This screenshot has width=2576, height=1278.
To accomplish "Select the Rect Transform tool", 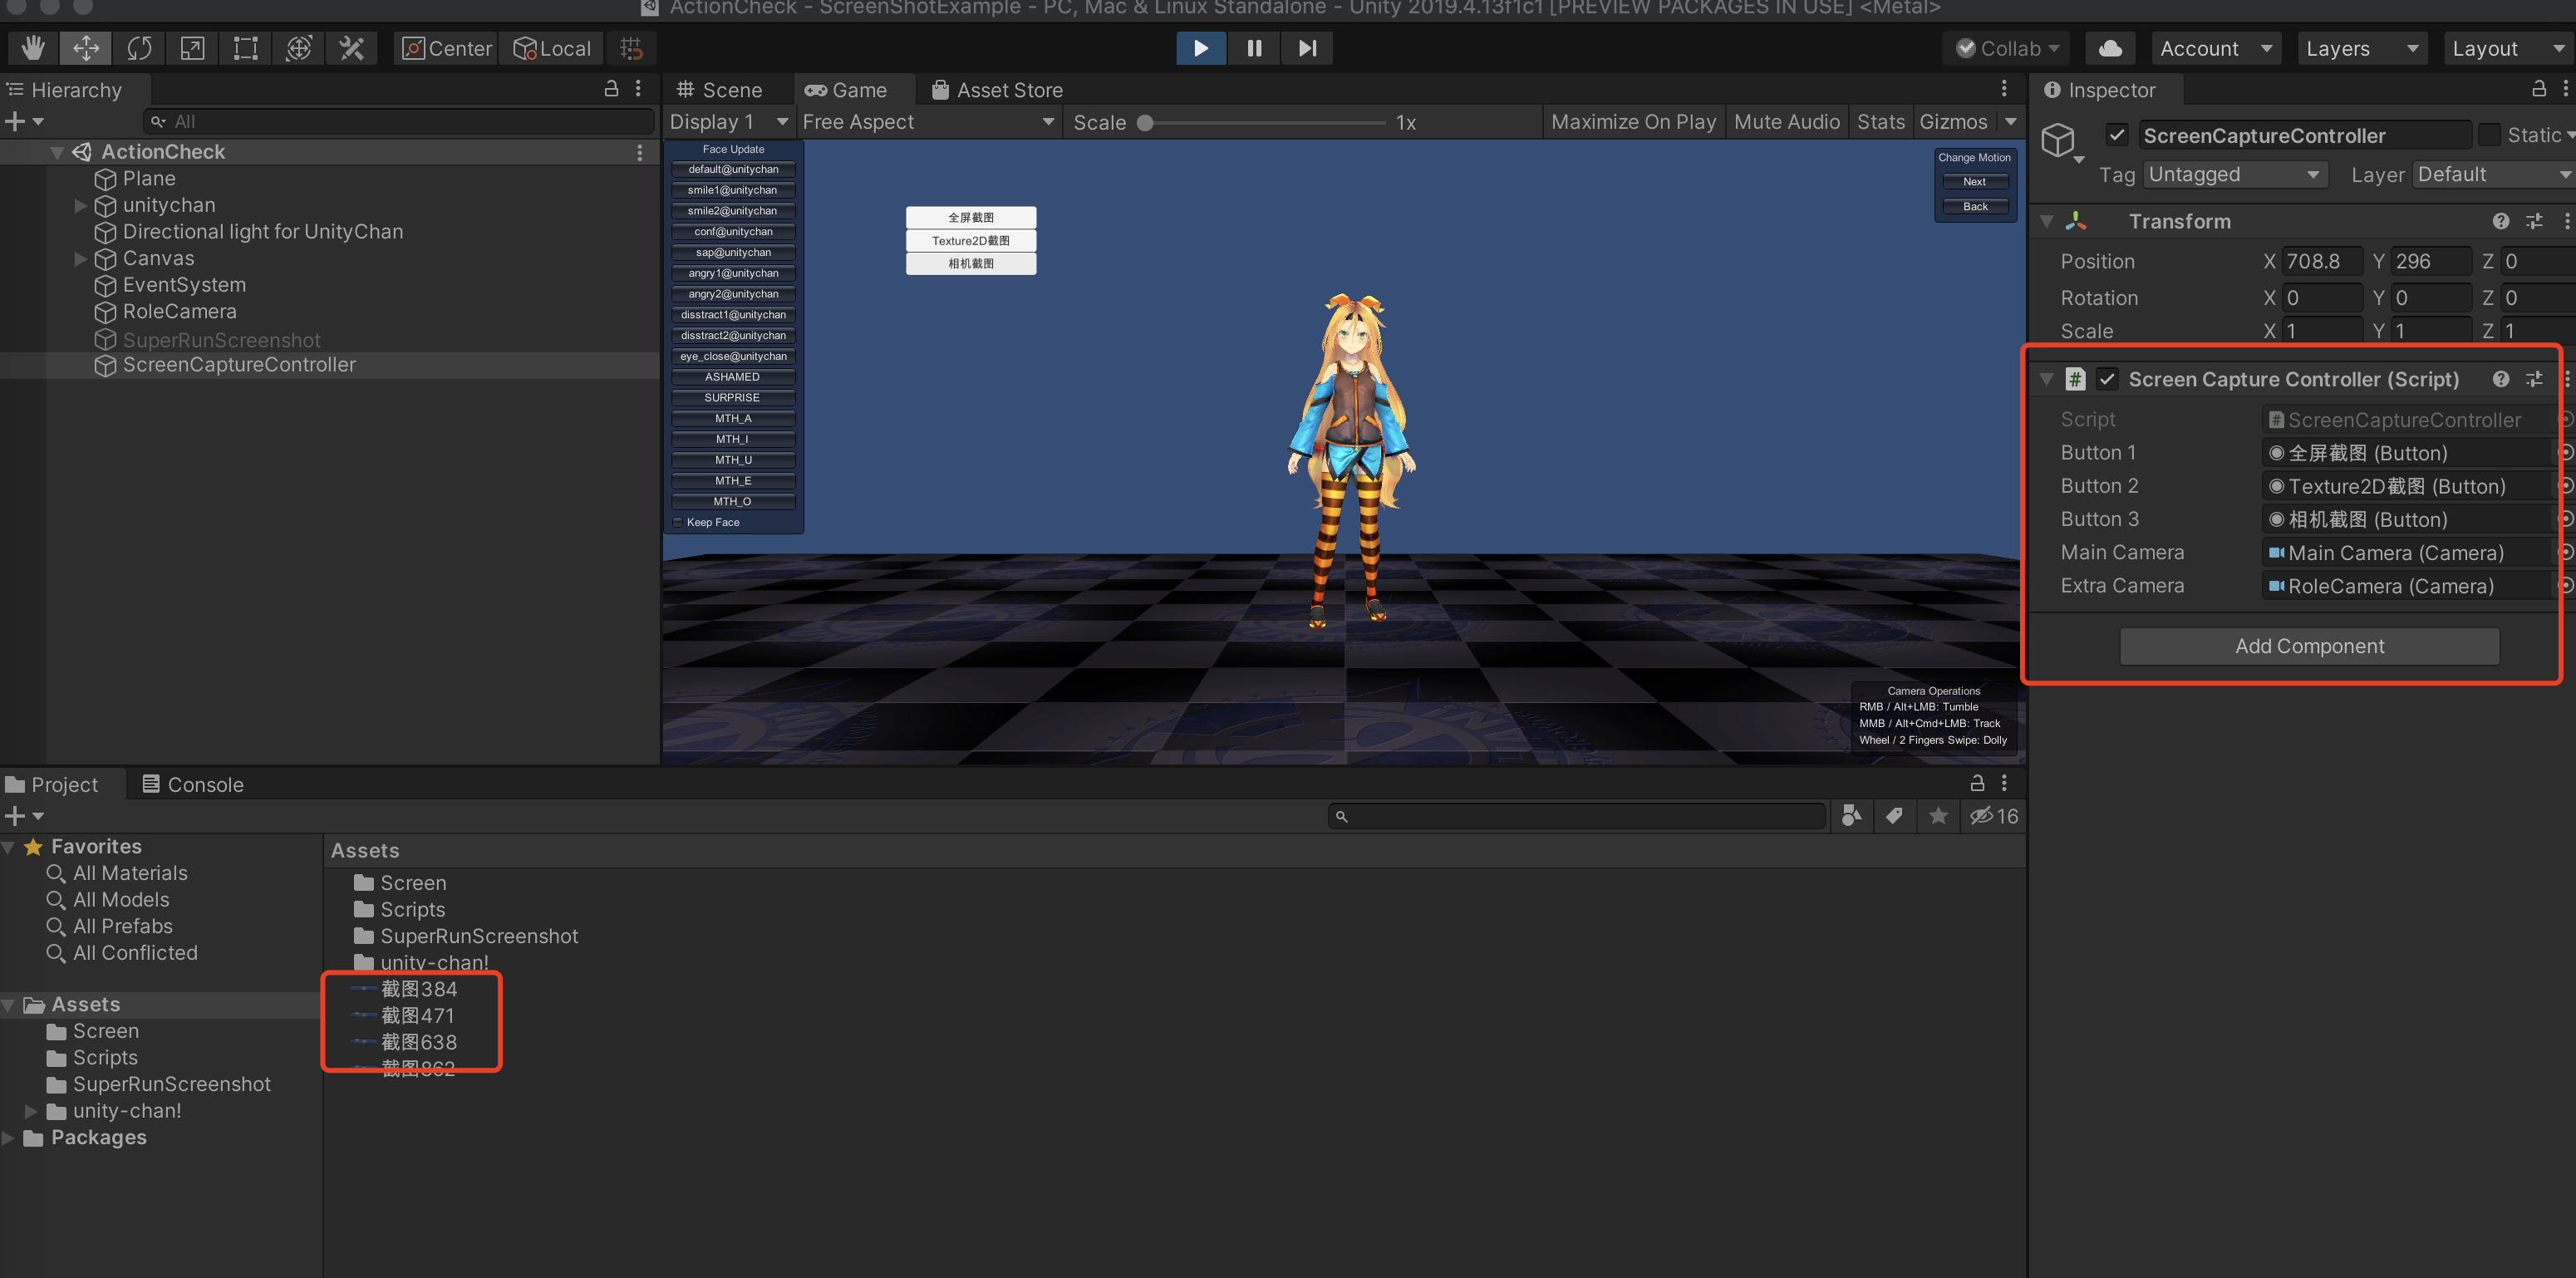I will point(245,48).
